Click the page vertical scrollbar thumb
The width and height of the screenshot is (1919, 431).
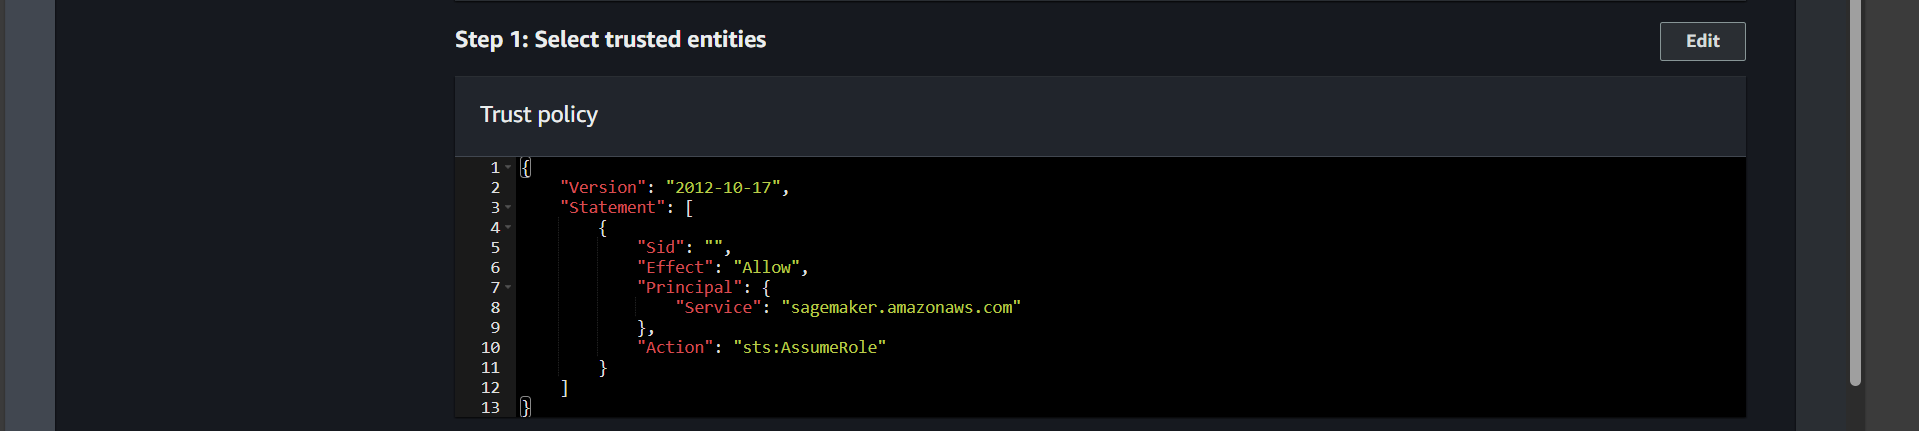tap(1855, 190)
